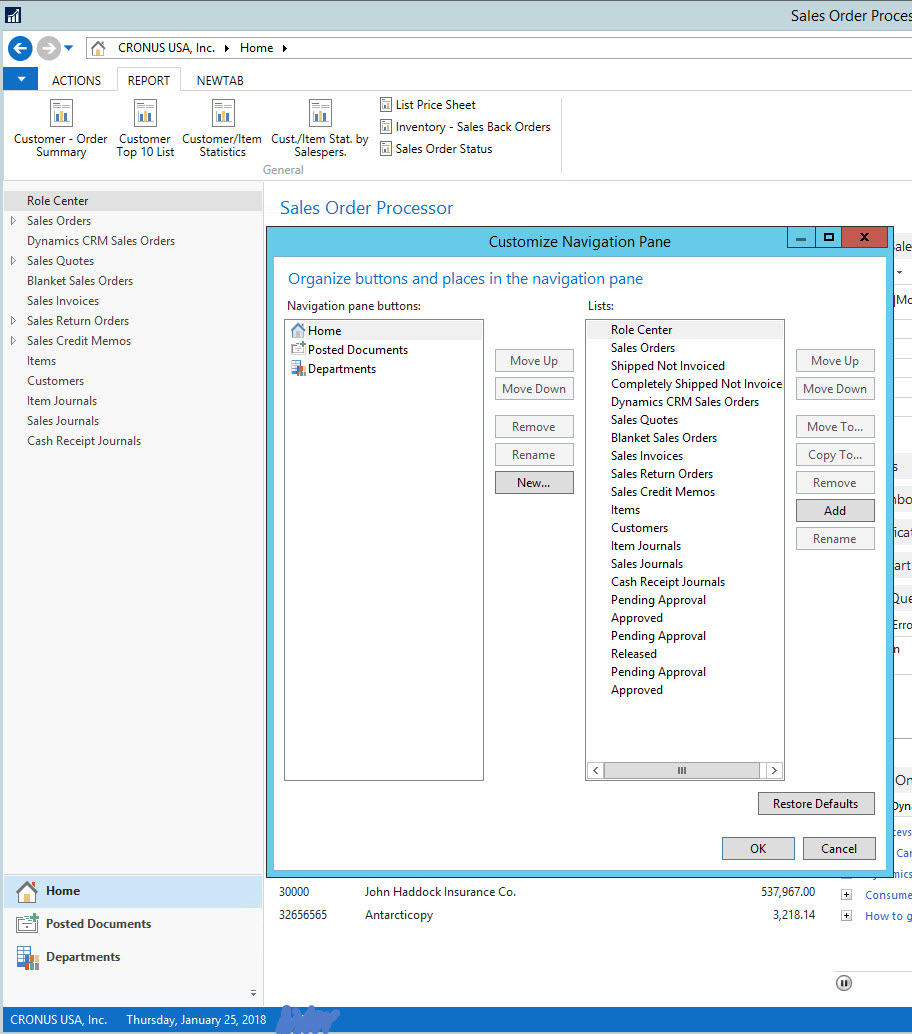
Task: Run the Cust./Item Stat. by Salespers. report
Action: coord(319,127)
